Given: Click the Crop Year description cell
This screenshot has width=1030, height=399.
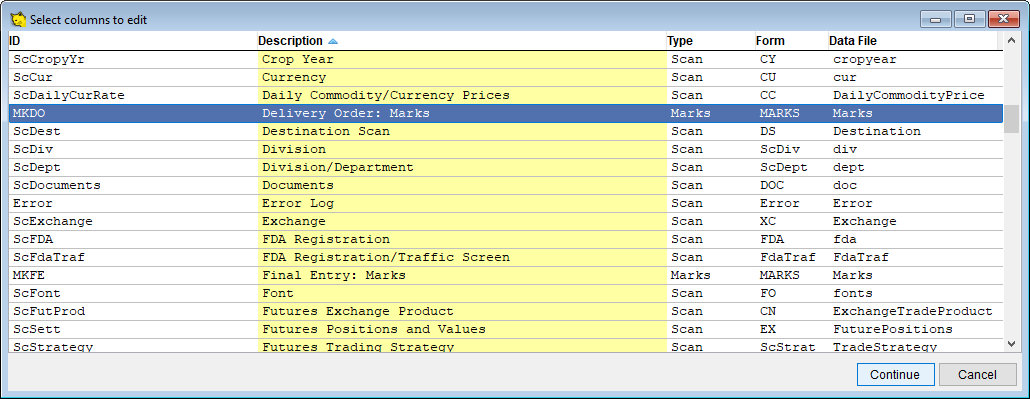Looking at the screenshot, I should tap(462, 59).
